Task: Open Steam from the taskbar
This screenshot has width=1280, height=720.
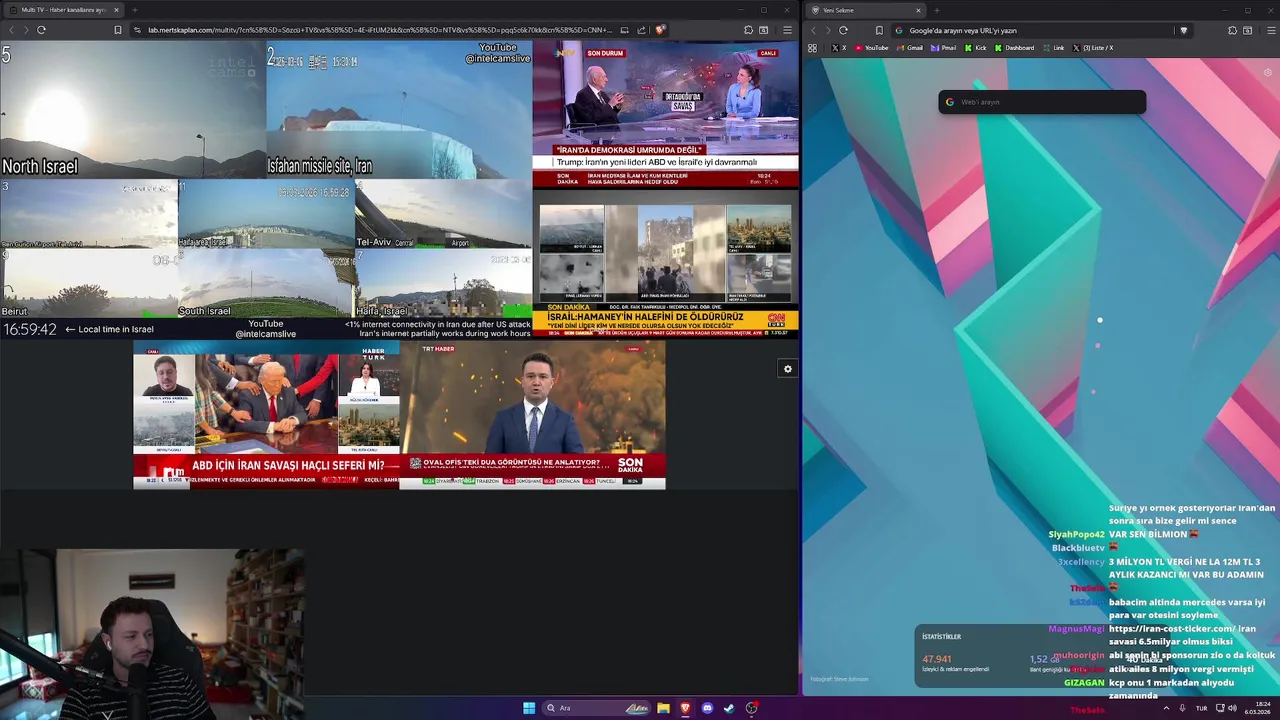Action: coord(729,708)
